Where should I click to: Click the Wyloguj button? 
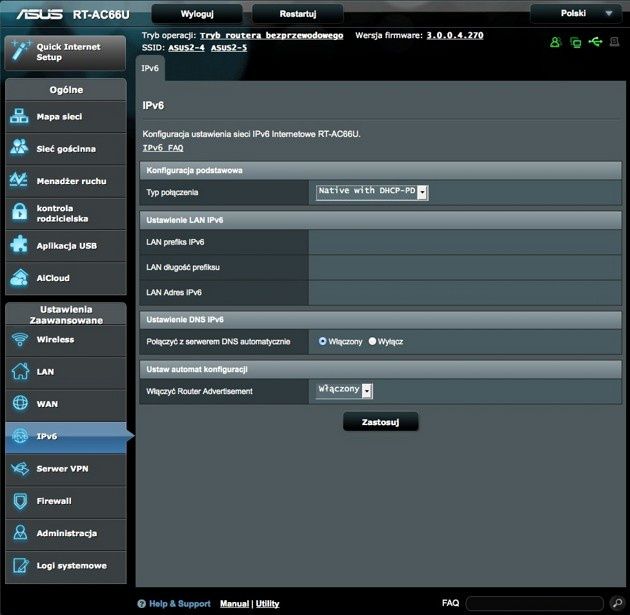coord(197,14)
